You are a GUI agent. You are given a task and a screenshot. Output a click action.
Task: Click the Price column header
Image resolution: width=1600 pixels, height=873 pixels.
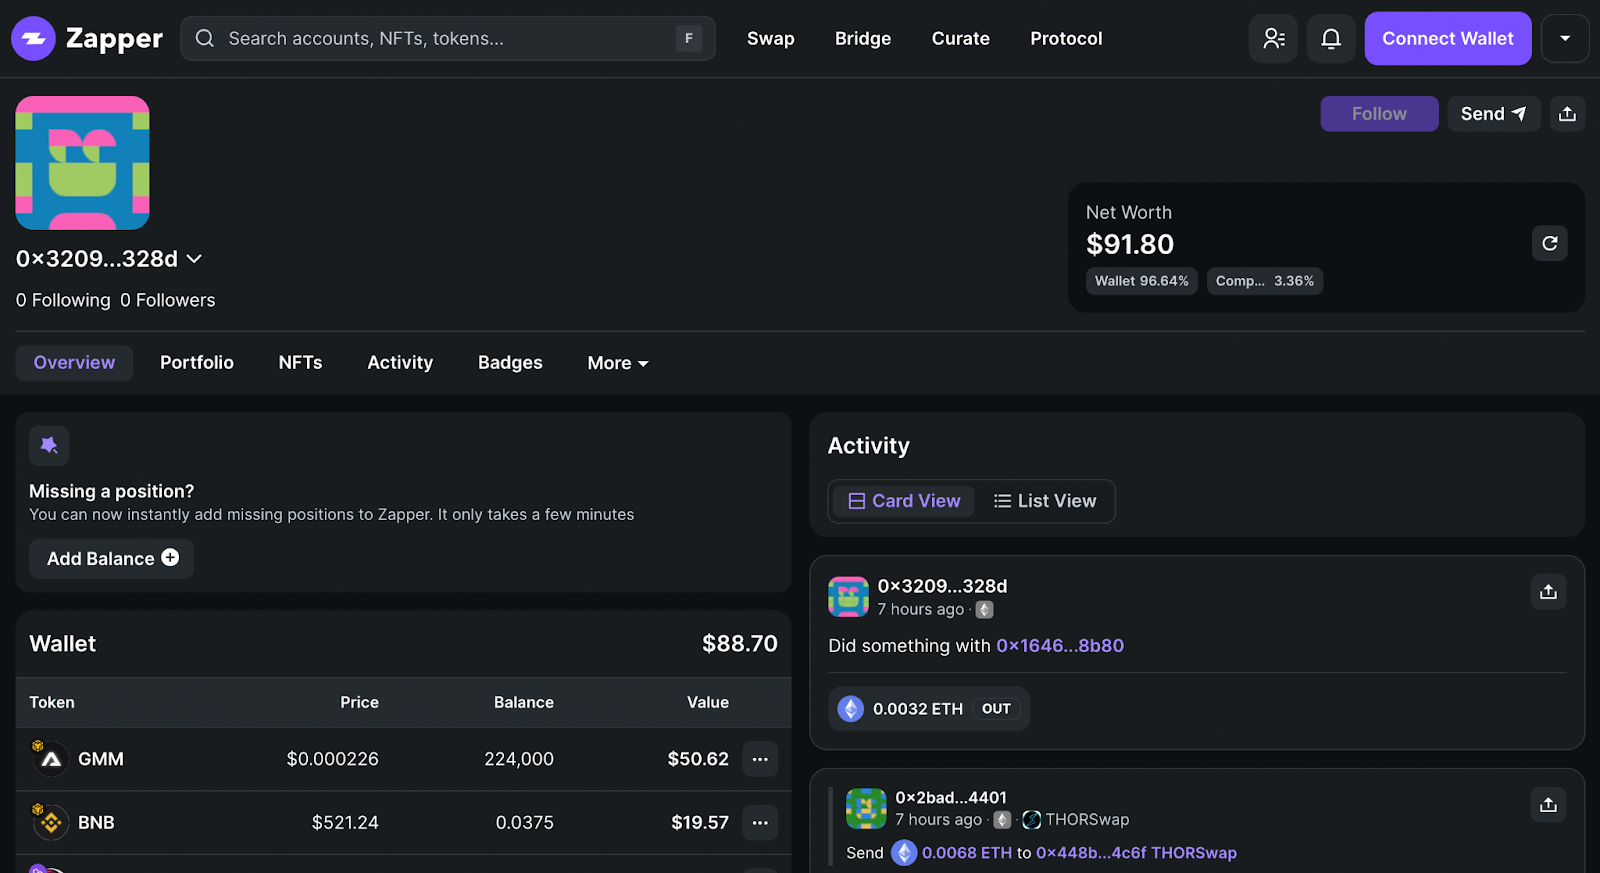coord(359,703)
